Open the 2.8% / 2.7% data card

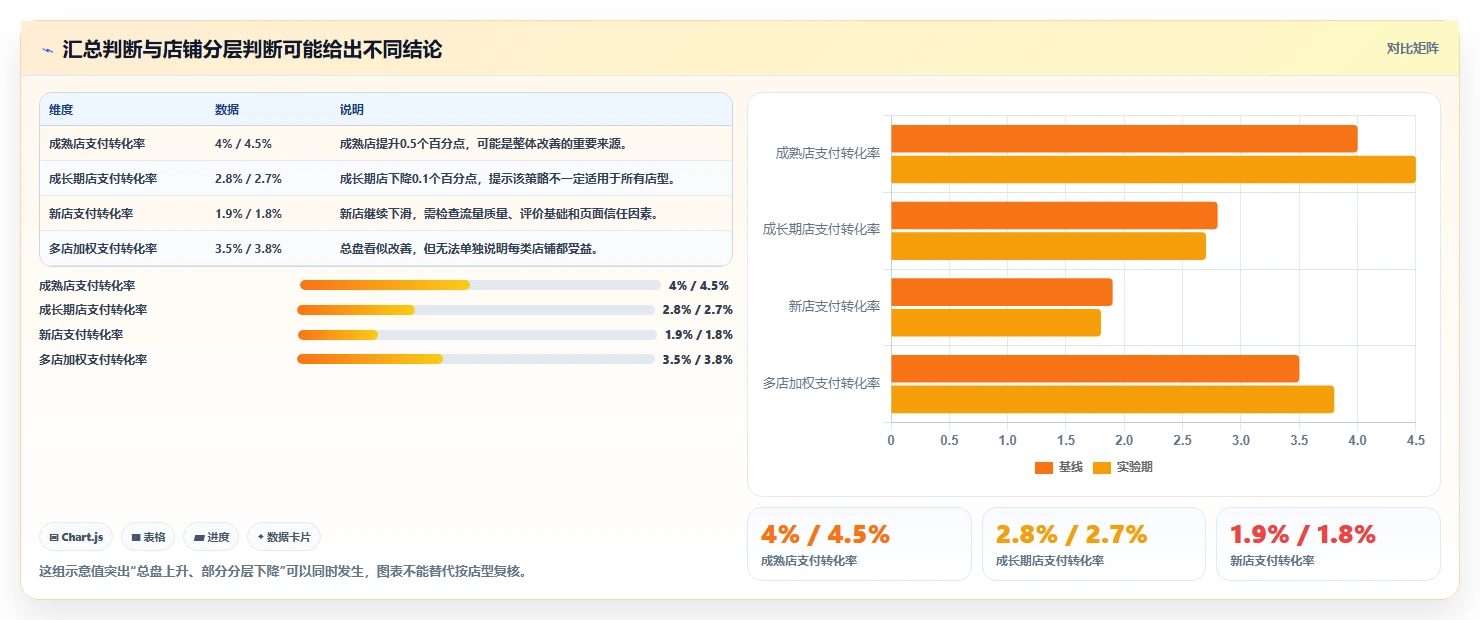pyautogui.click(x=1093, y=544)
